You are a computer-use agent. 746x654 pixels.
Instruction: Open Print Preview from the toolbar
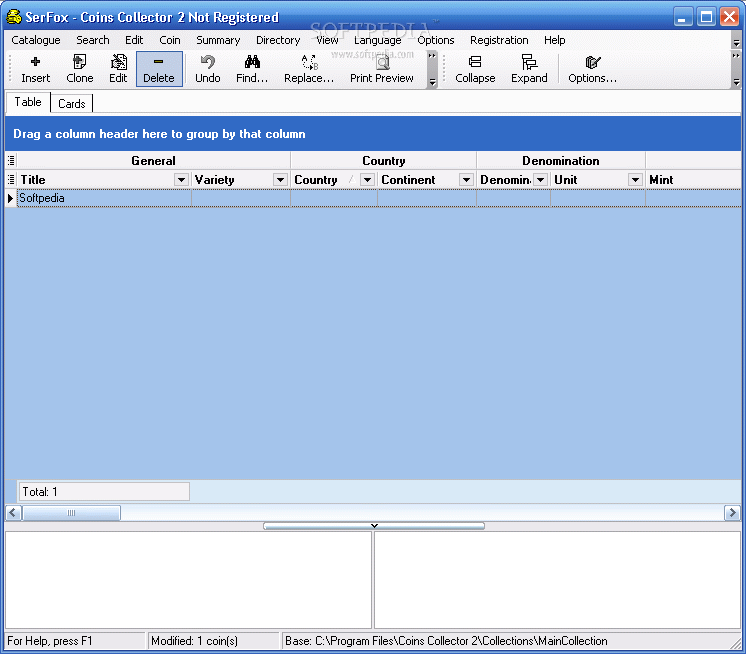pyautogui.click(x=382, y=69)
